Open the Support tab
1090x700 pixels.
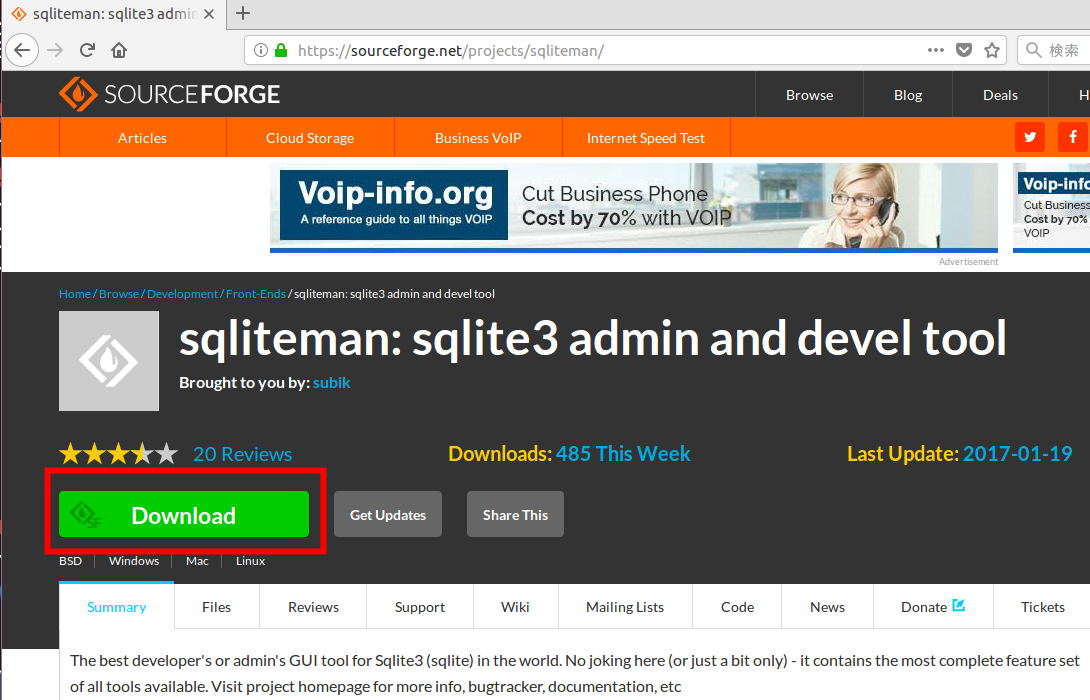(420, 607)
